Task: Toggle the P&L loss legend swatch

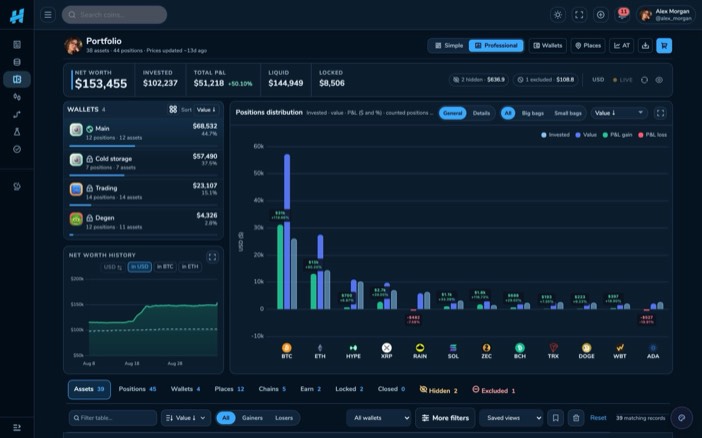Action: coord(641,135)
